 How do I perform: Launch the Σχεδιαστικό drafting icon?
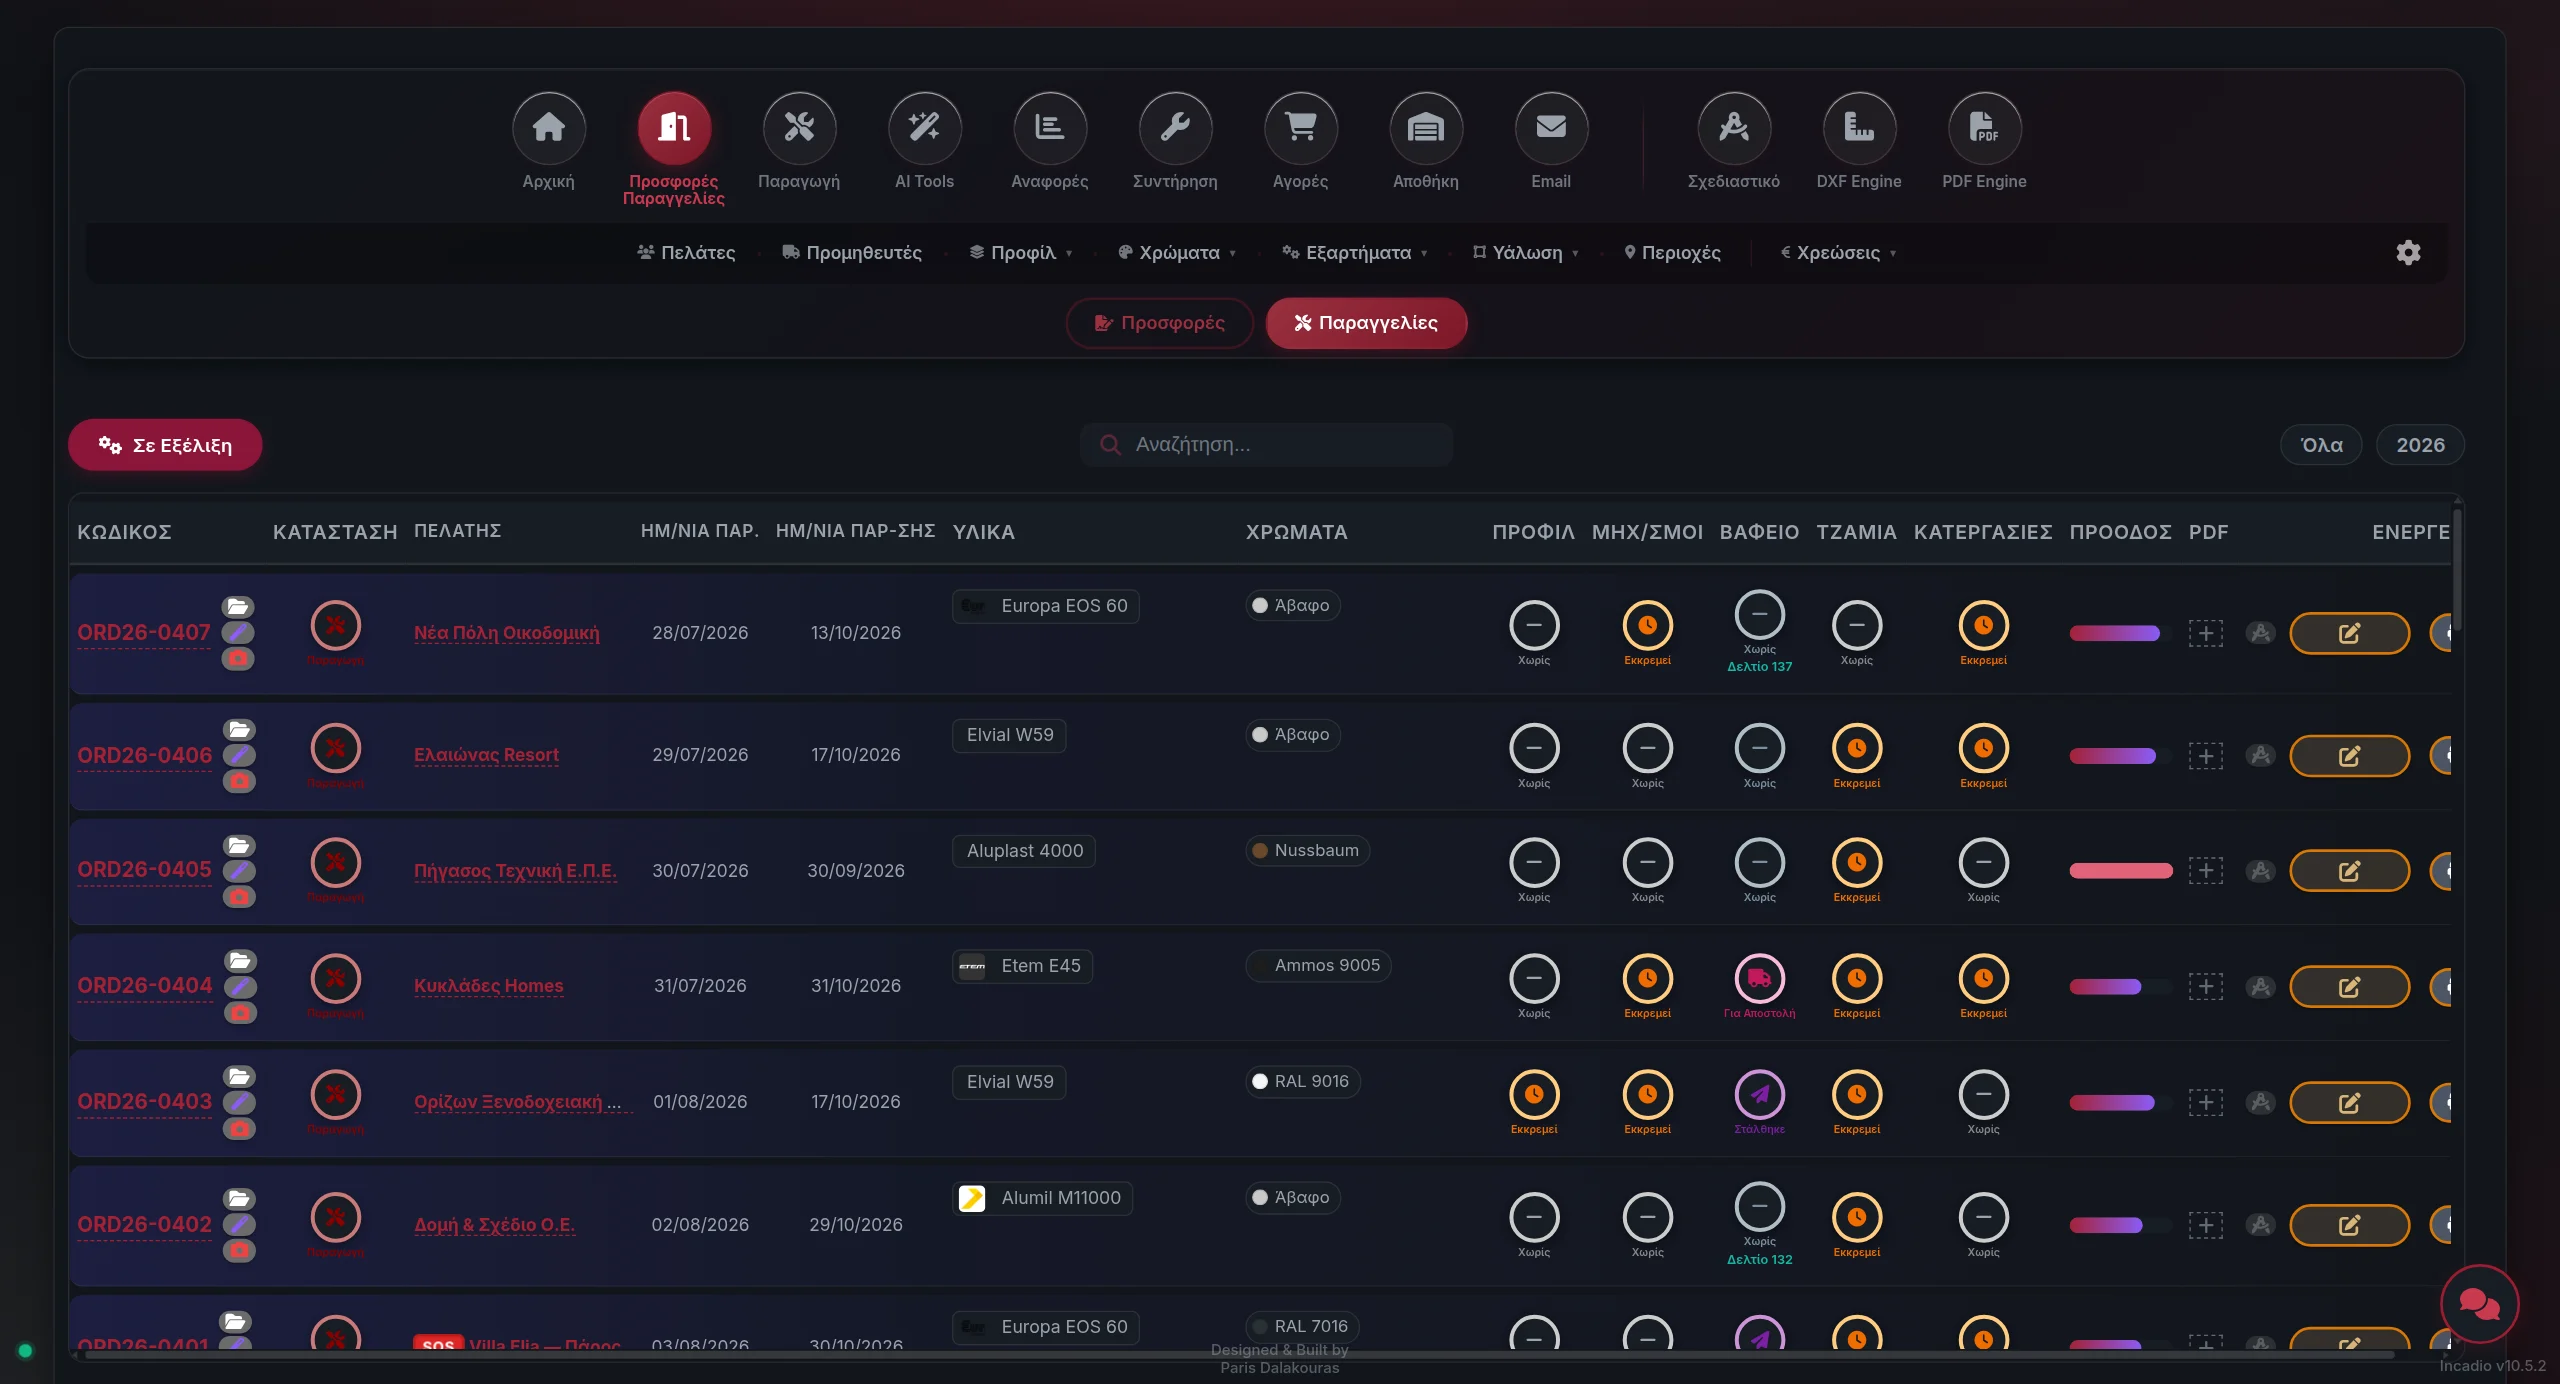[x=1734, y=128]
